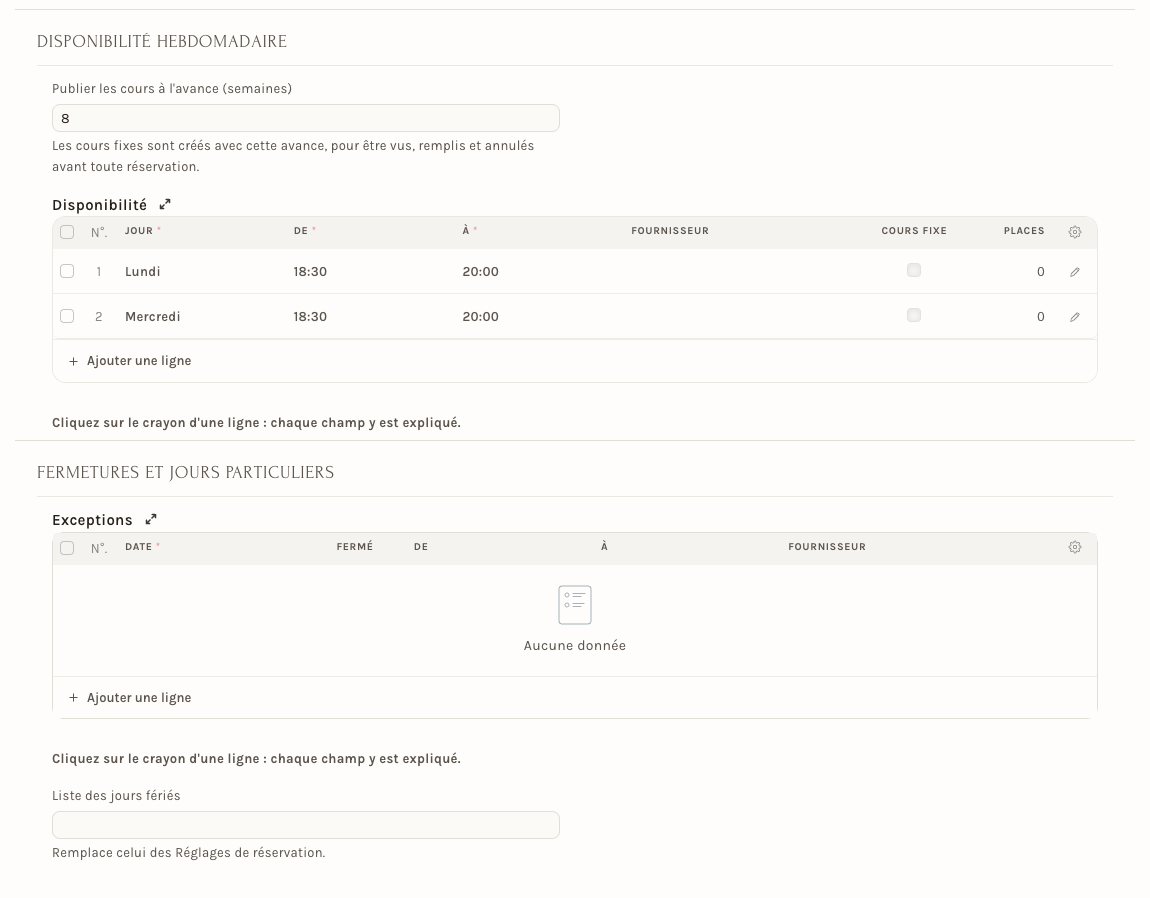The image size is (1150, 898).
Task: Click the 18:30 start time for Lundi
Action: pos(310,271)
